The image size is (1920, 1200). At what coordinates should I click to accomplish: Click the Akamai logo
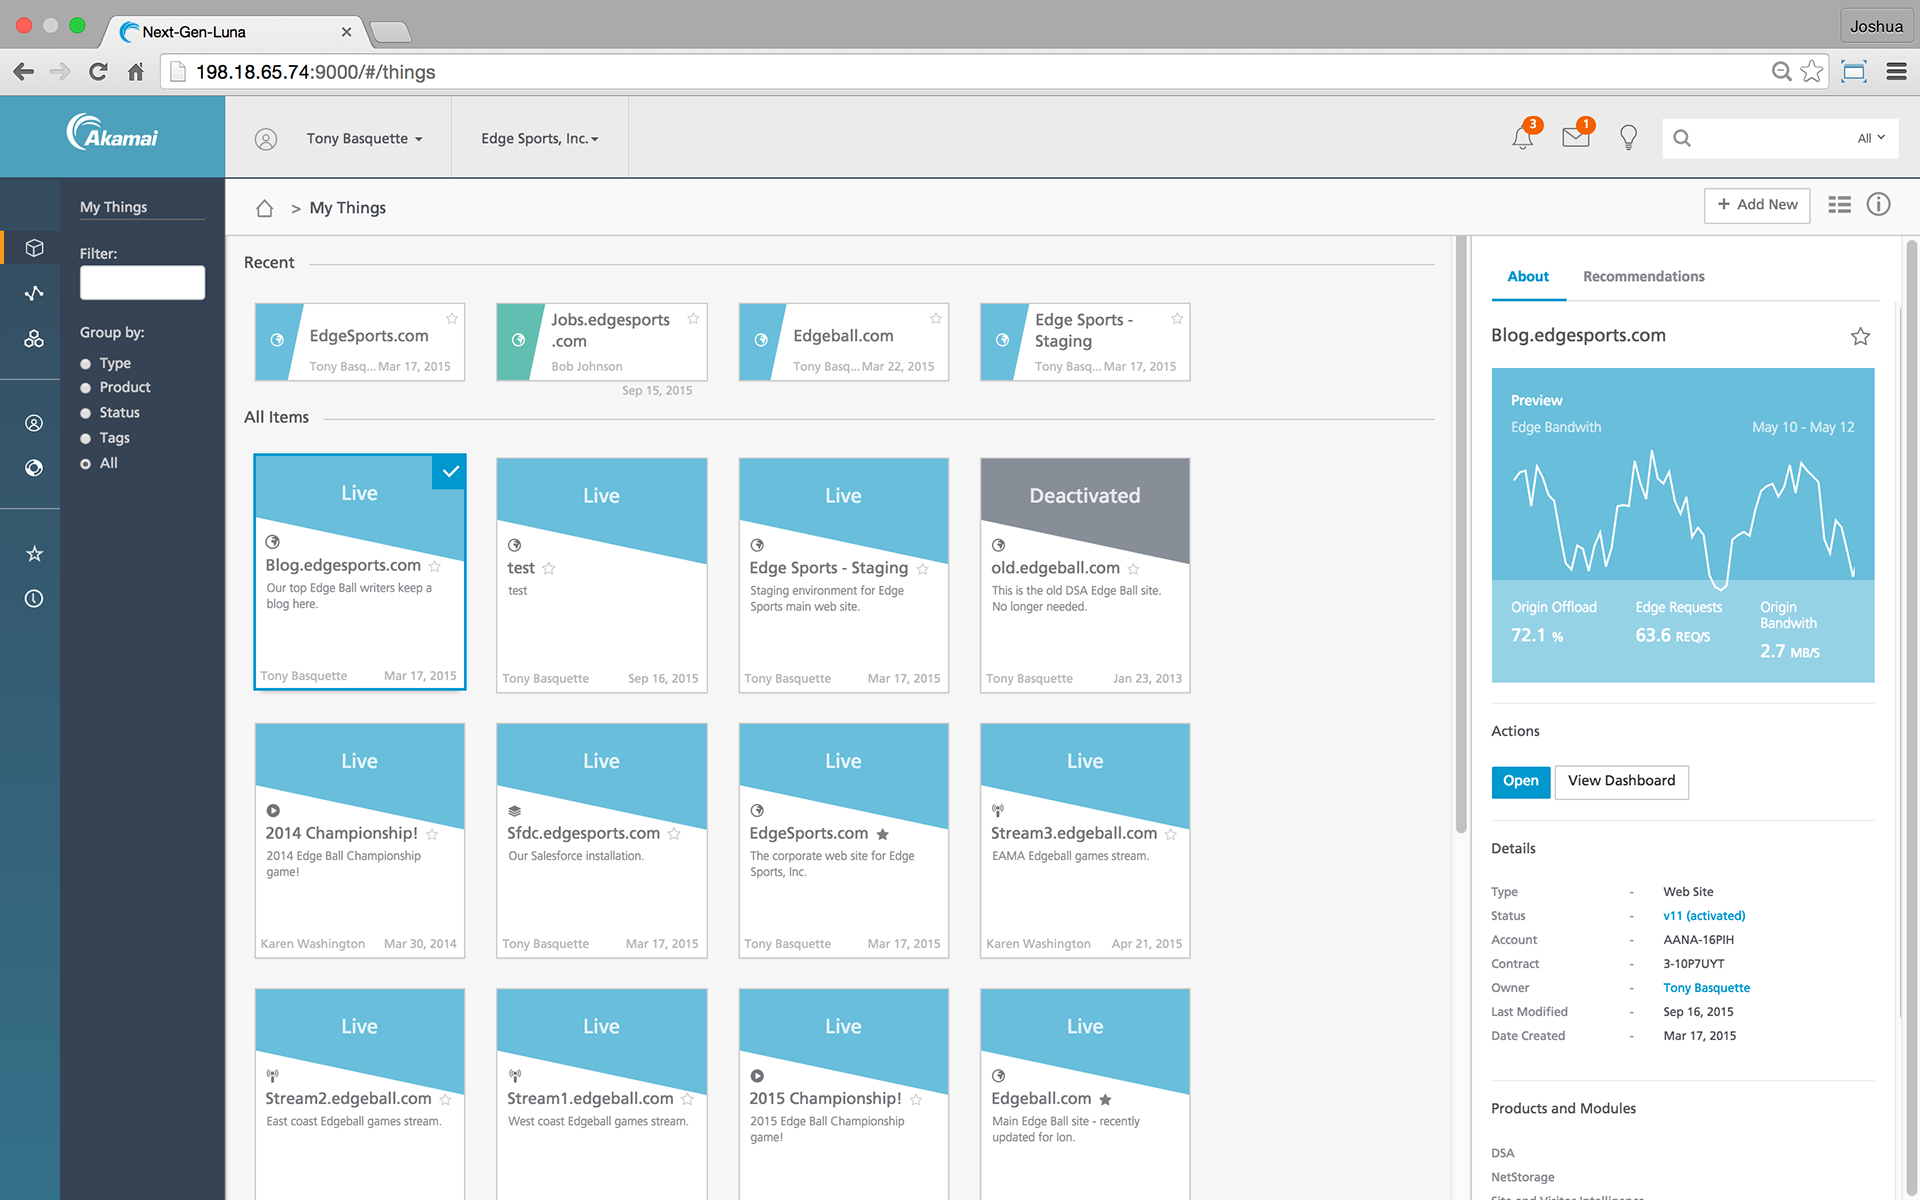(112, 134)
